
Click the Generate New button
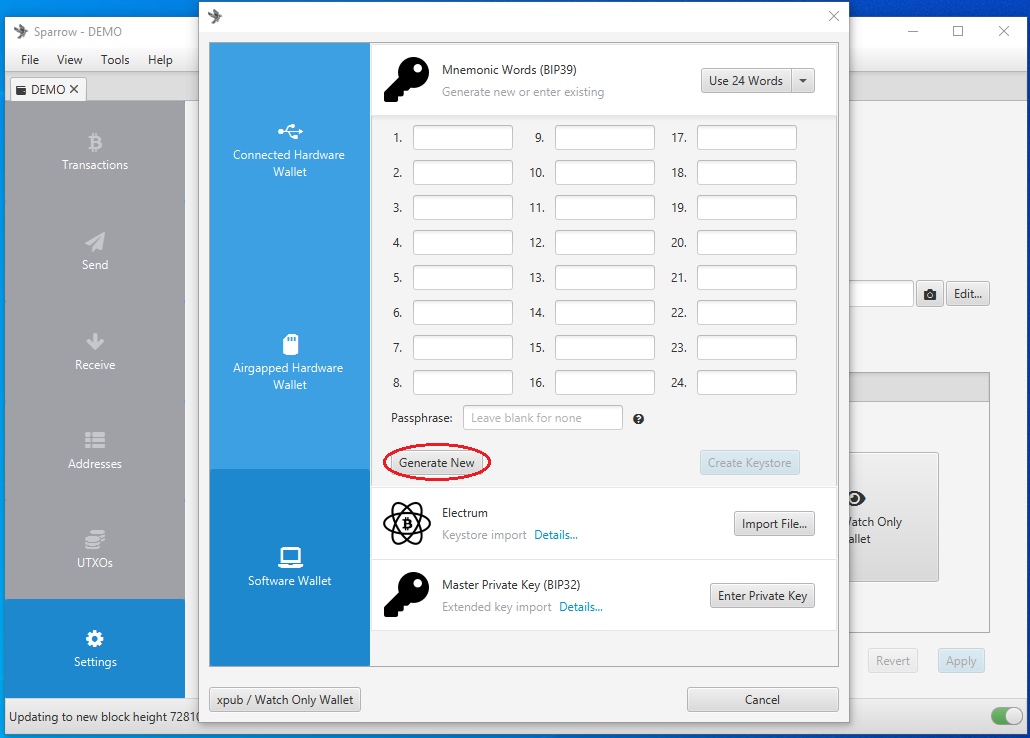coord(436,463)
